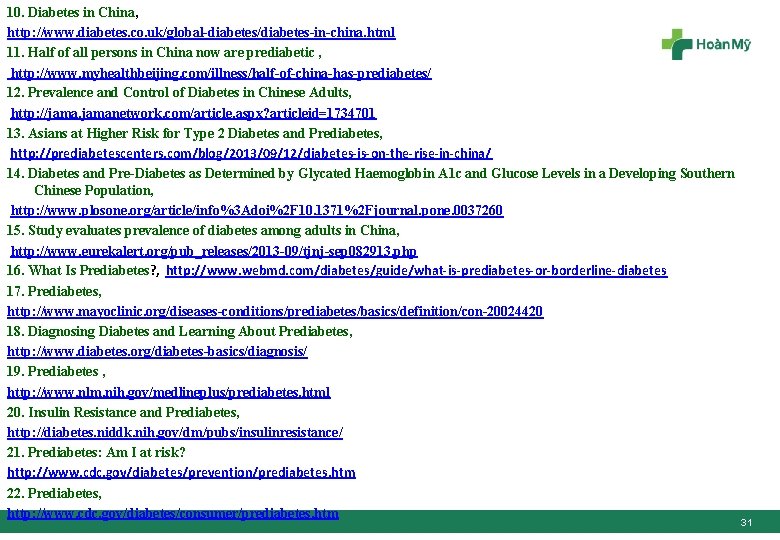
Task: Open the plosone.org journal article link
Action: [257, 210]
